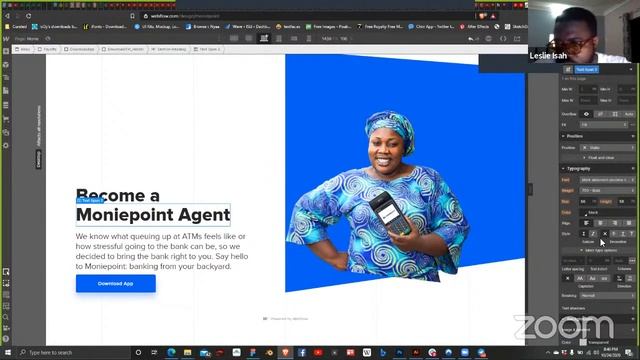Click the Download App button
Screen dimensions: 640x360
click(116, 284)
